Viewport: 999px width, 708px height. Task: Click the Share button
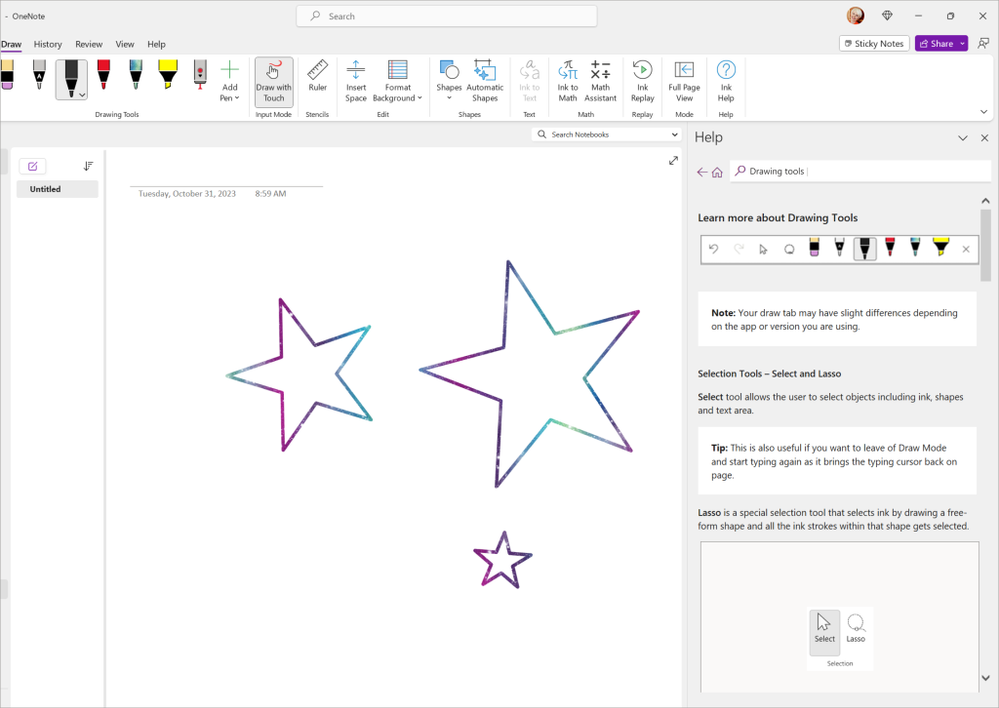click(936, 43)
